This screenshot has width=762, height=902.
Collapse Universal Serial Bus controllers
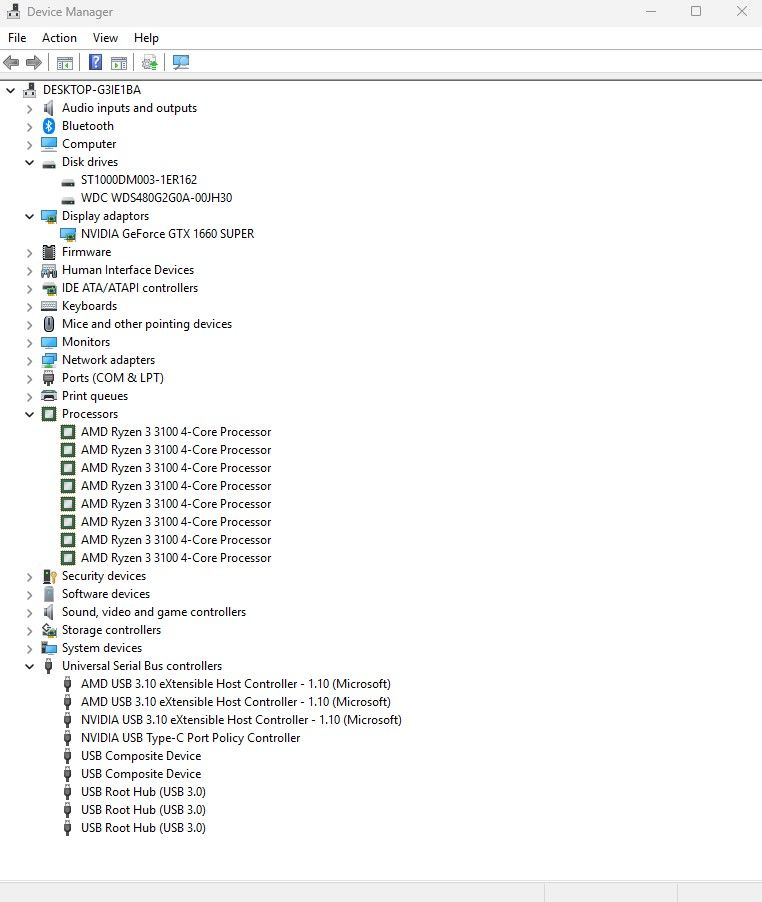[29, 666]
